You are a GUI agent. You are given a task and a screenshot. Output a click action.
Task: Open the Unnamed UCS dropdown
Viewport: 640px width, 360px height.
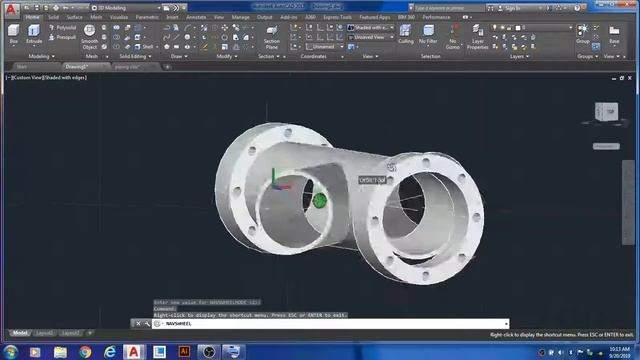325,47
